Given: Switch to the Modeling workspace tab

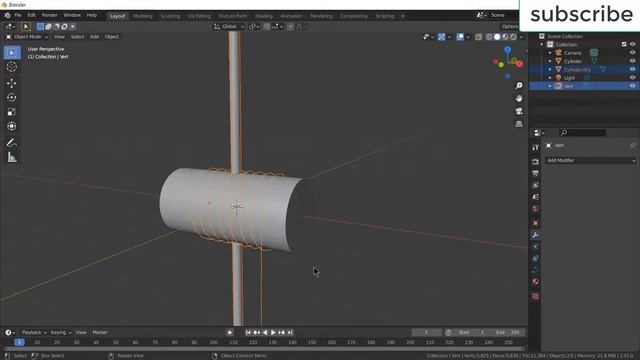Looking at the screenshot, I should (x=143, y=16).
